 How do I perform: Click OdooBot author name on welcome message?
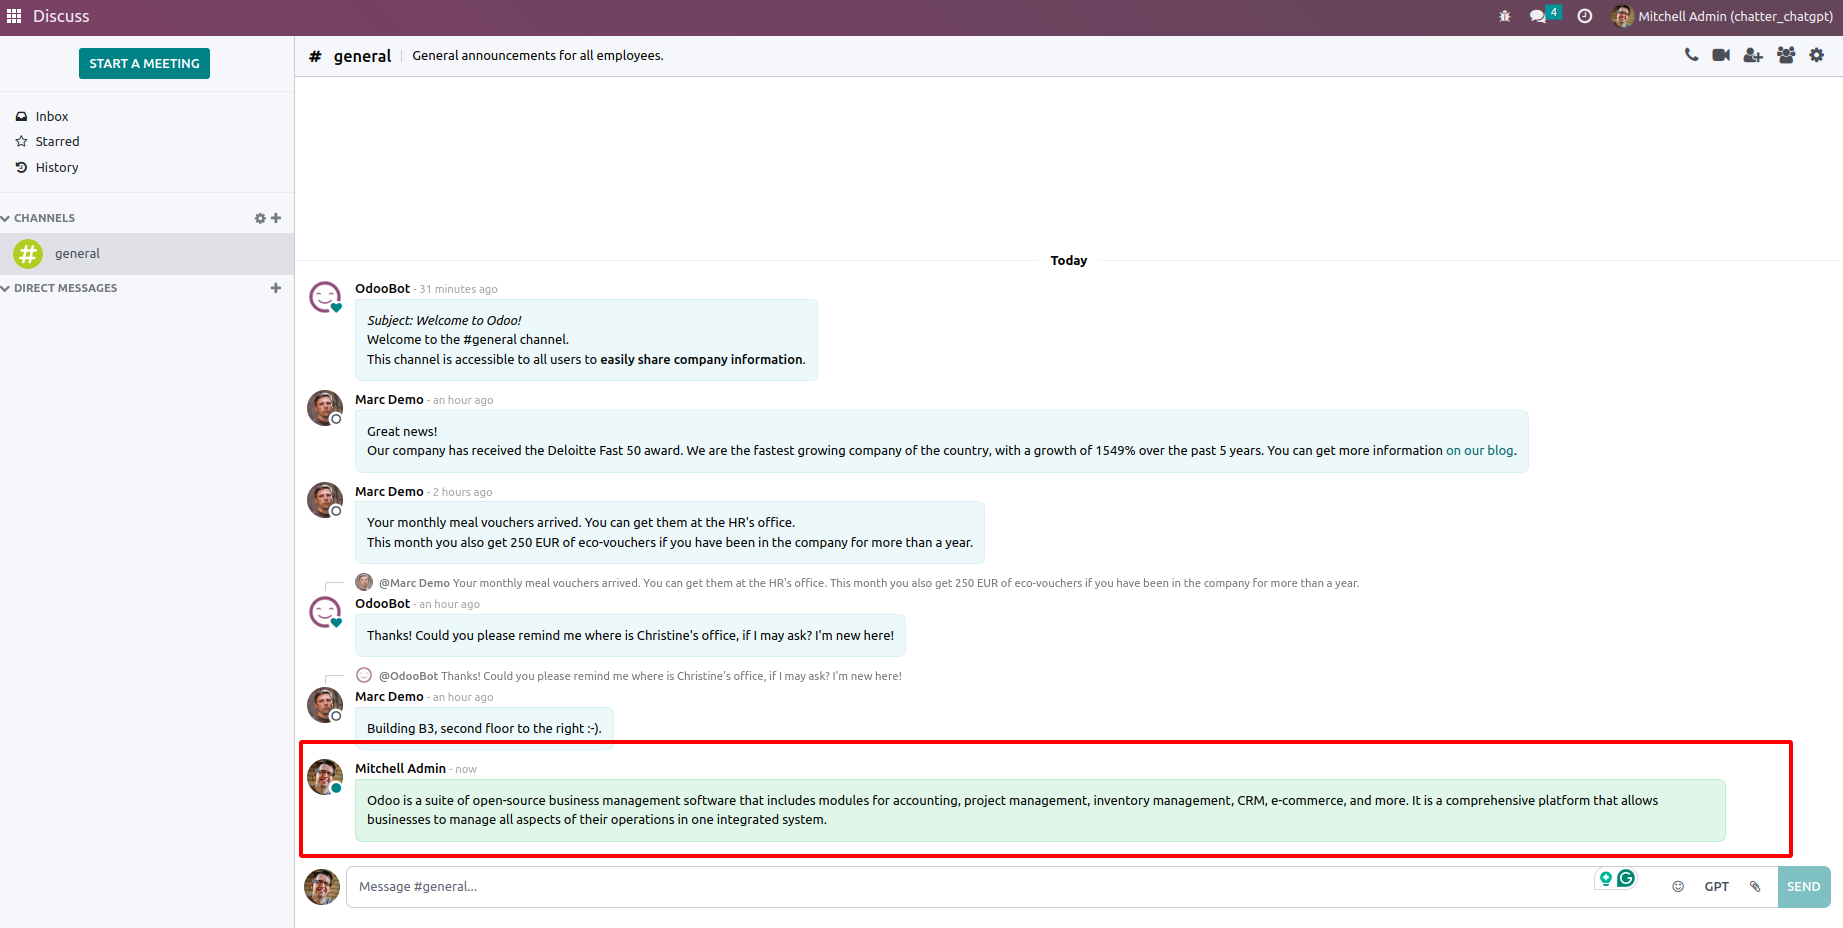point(382,289)
